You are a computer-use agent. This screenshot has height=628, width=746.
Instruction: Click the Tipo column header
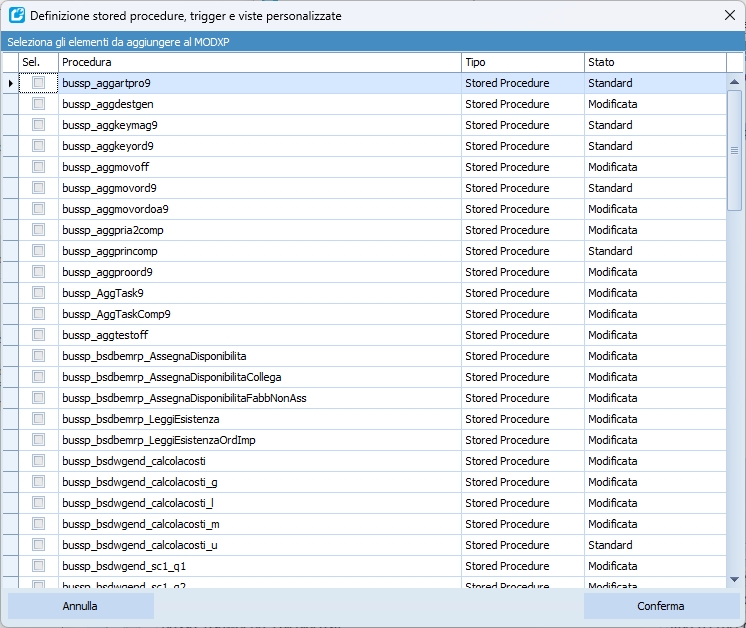pos(522,62)
